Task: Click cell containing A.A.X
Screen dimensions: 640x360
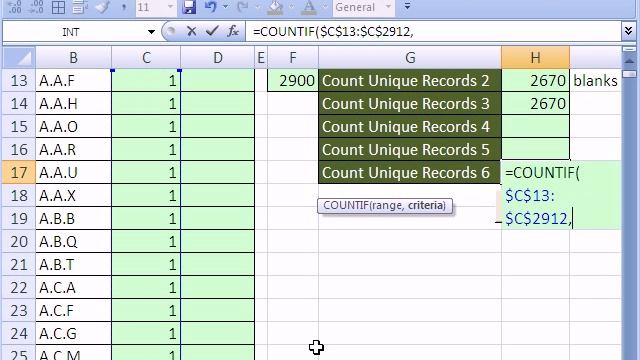Action: point(73,195)
